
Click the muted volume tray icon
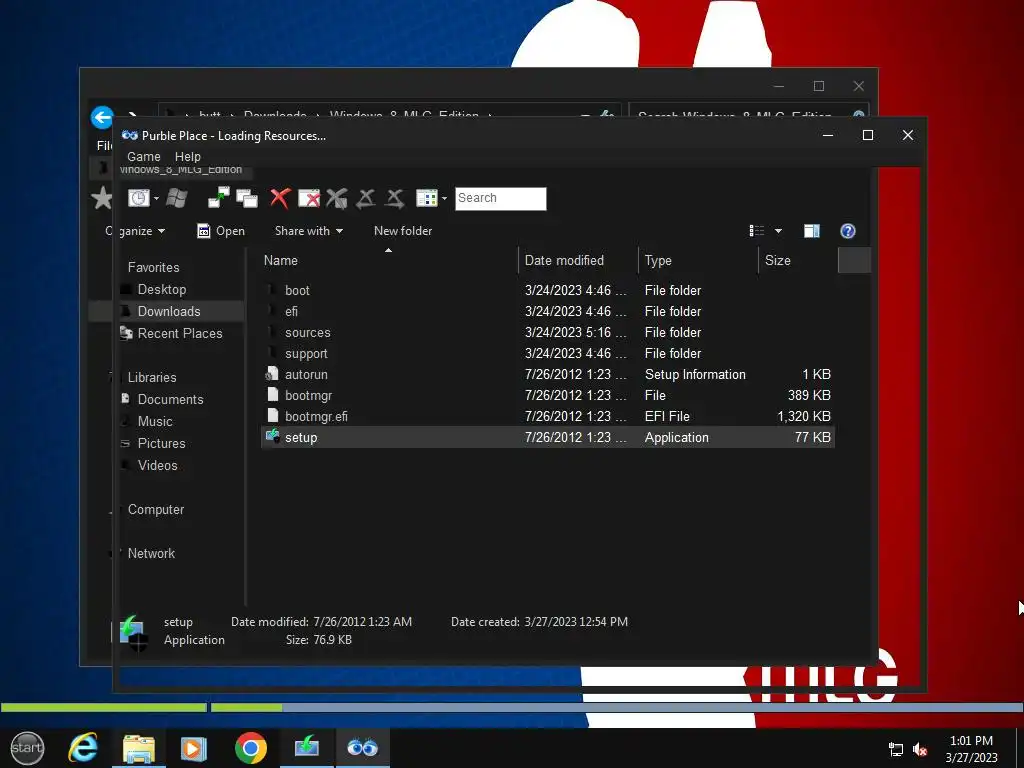[x=920, y=750]
